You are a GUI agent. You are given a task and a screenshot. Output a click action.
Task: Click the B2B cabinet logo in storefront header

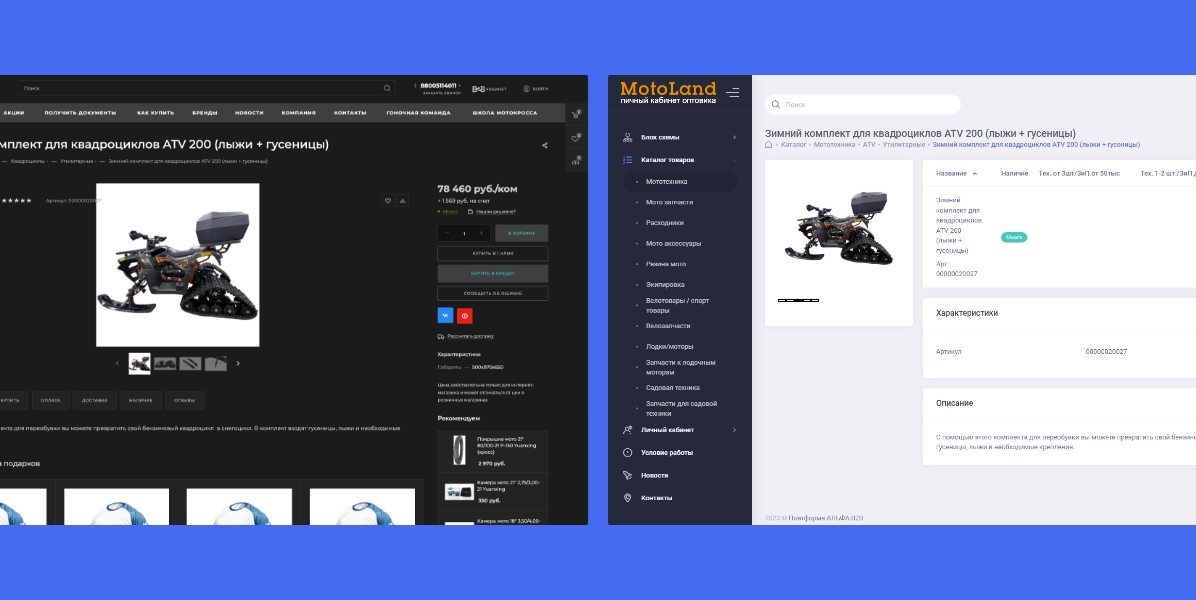coord(489,89)
